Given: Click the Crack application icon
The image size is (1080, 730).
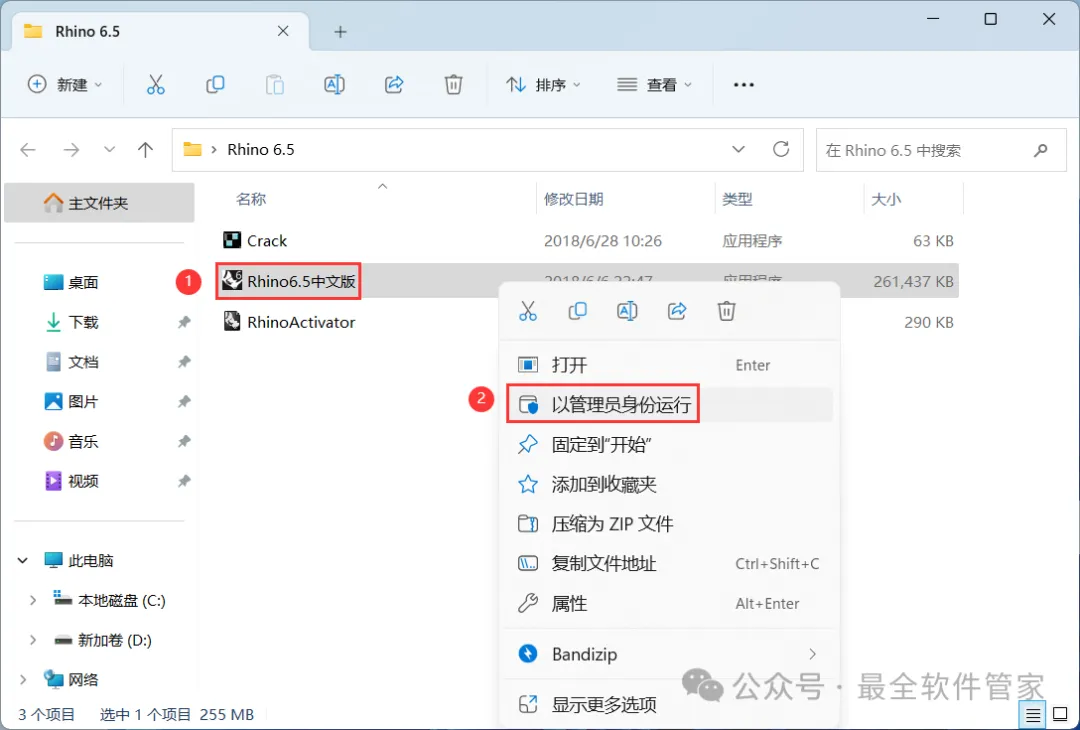Looking at the screenshot, I should pyautogui.click(x=232, y=240).
